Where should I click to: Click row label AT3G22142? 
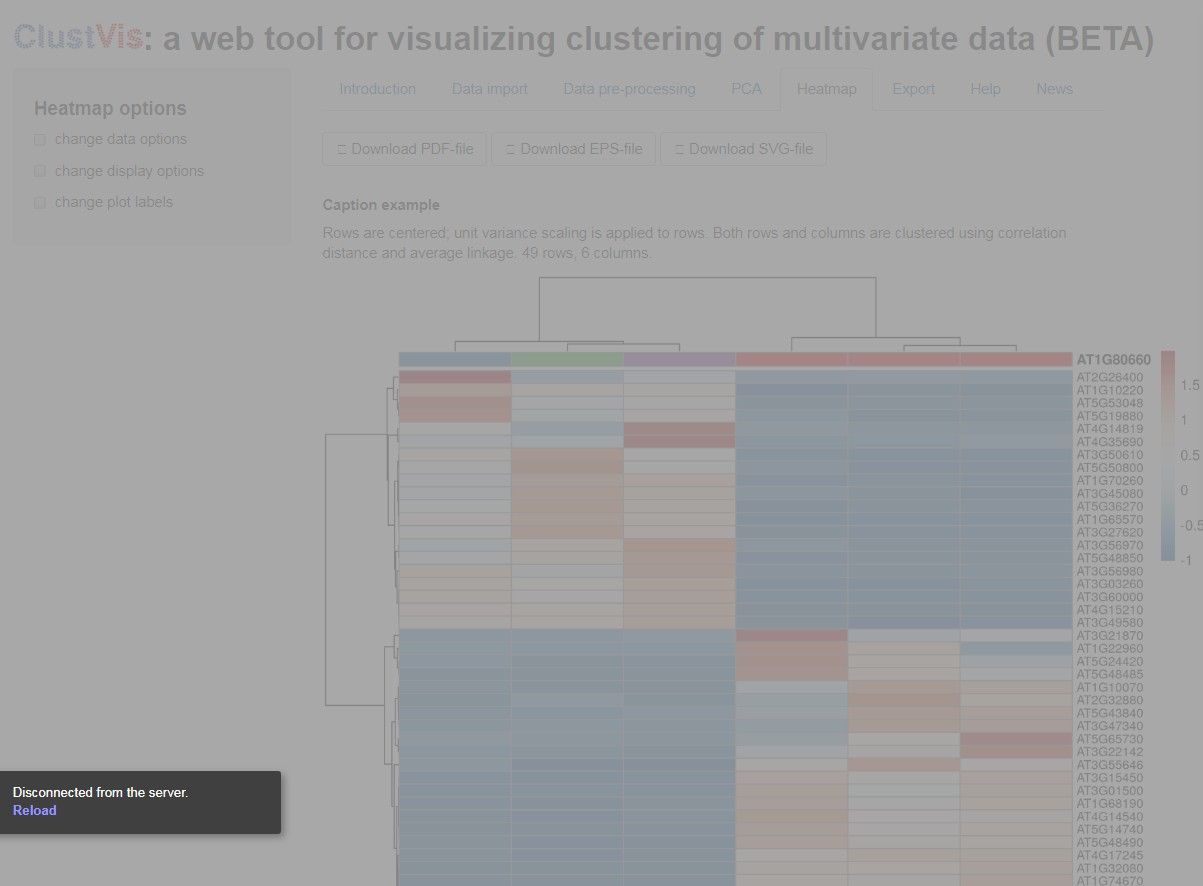click(x=1109, y=752)
